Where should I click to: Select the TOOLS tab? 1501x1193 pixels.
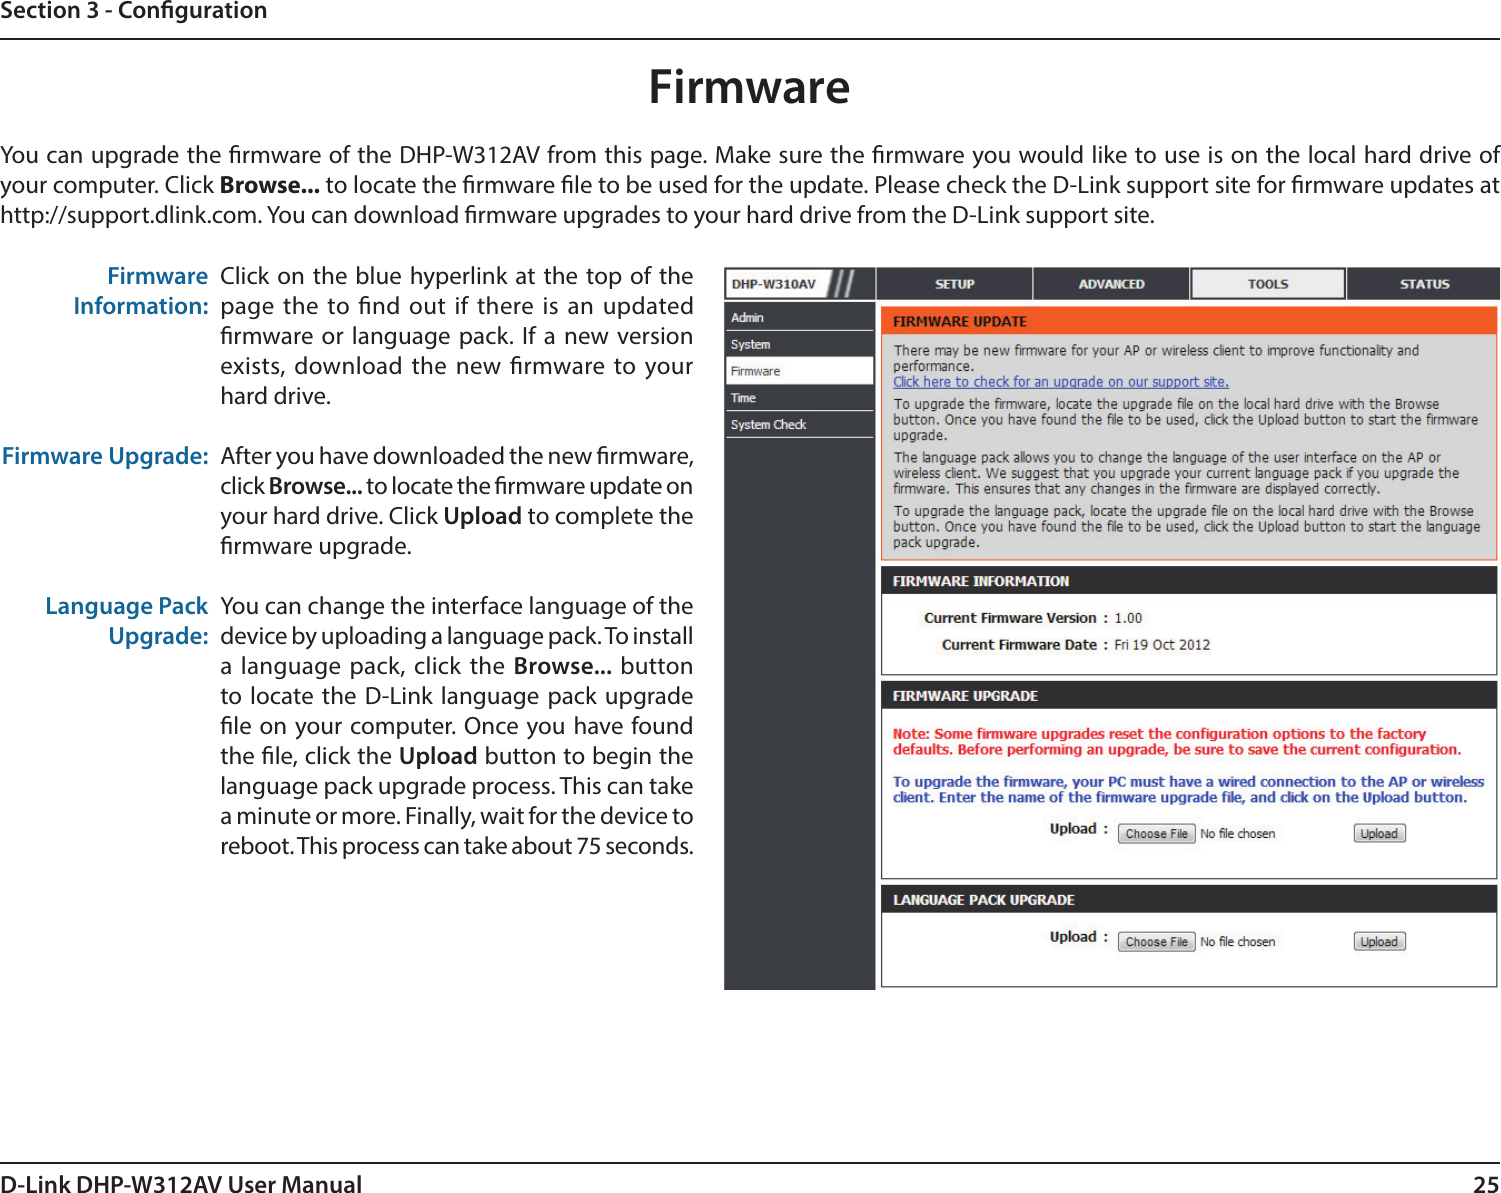[x=1268, y=284]
